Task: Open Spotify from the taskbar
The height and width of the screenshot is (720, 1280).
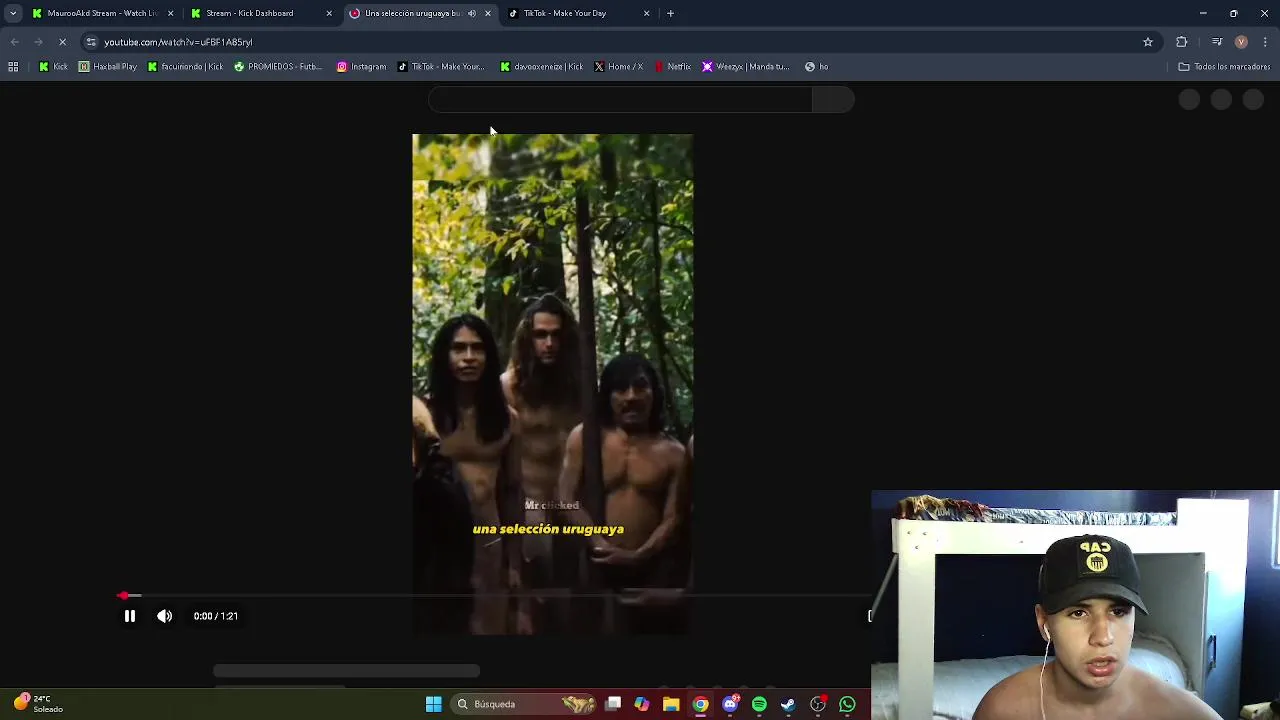Action: [x=759, y=704]
